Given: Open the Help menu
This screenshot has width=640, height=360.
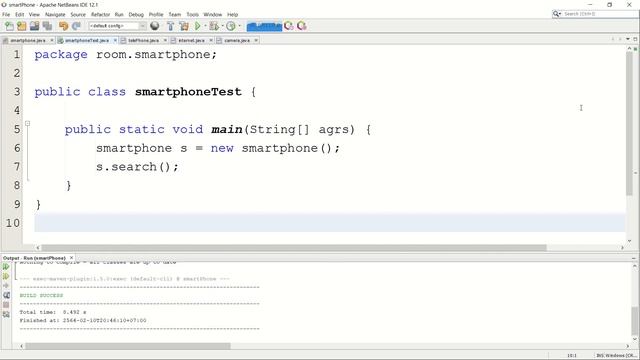Looking at the screenshot, I should point(232,14).
